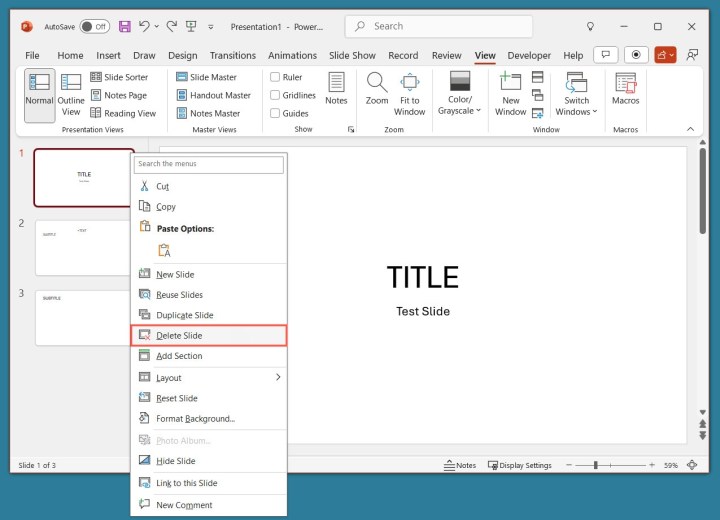Open Color/Grayscale dropdown
The width and height of the screenshot is (720, 520).
click(460, 94)
